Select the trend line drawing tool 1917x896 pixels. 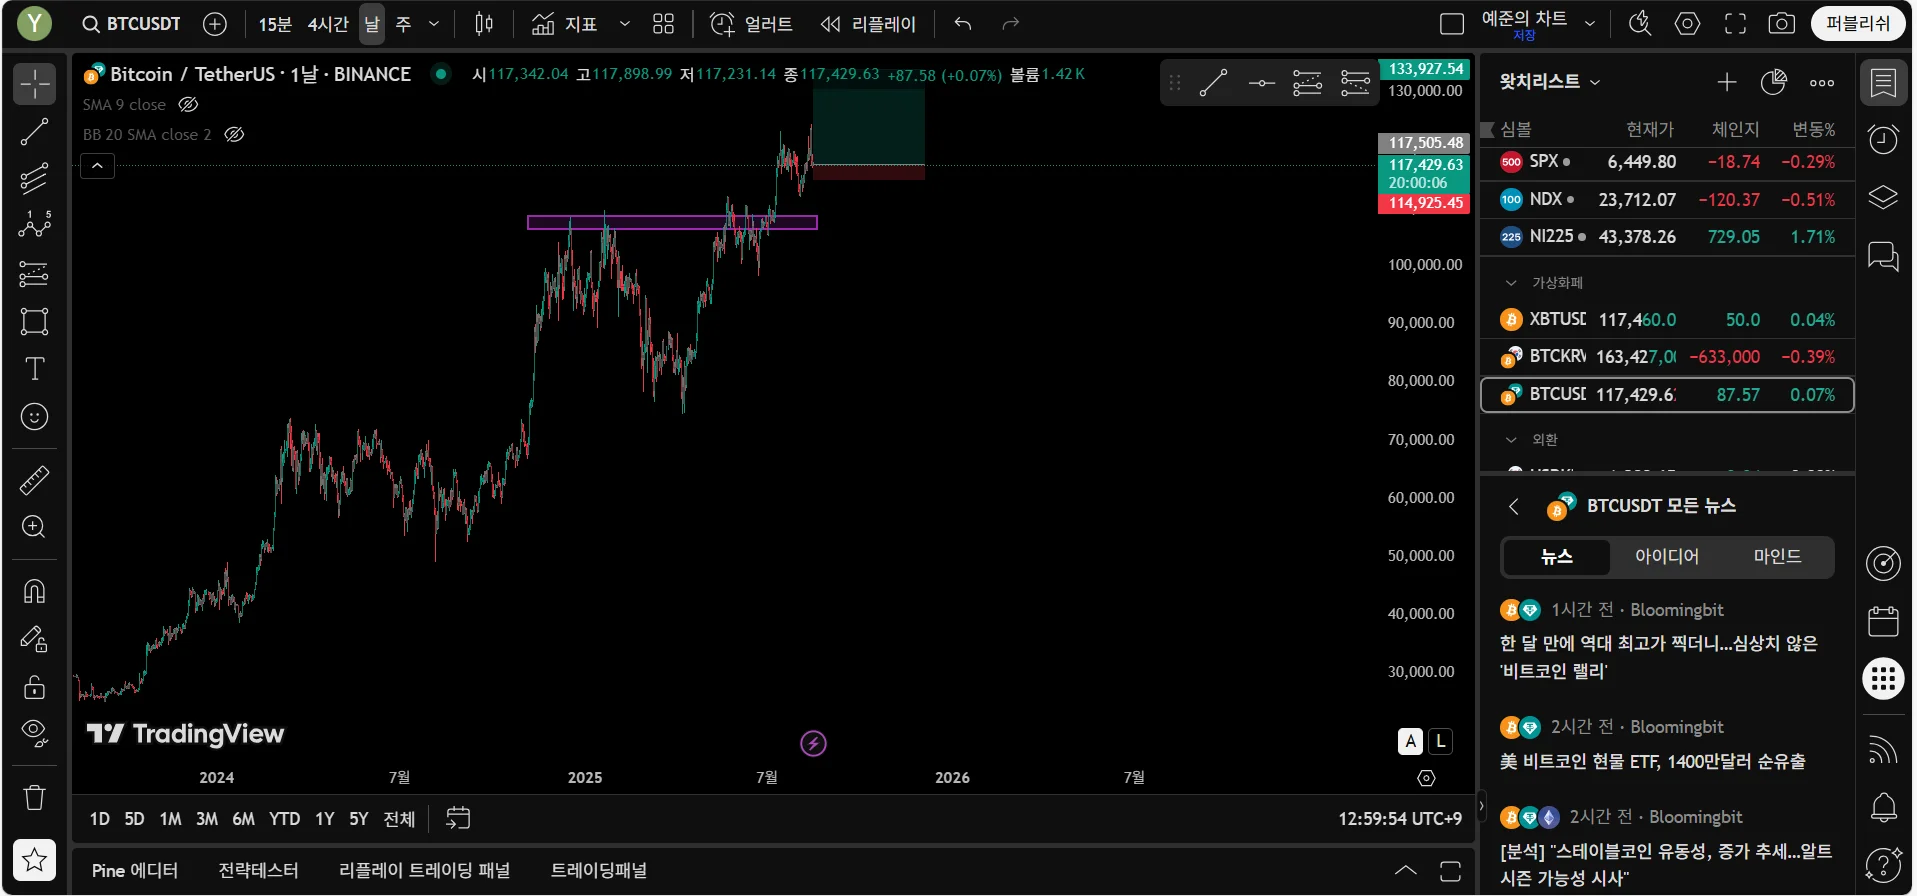tap(35, 132)
